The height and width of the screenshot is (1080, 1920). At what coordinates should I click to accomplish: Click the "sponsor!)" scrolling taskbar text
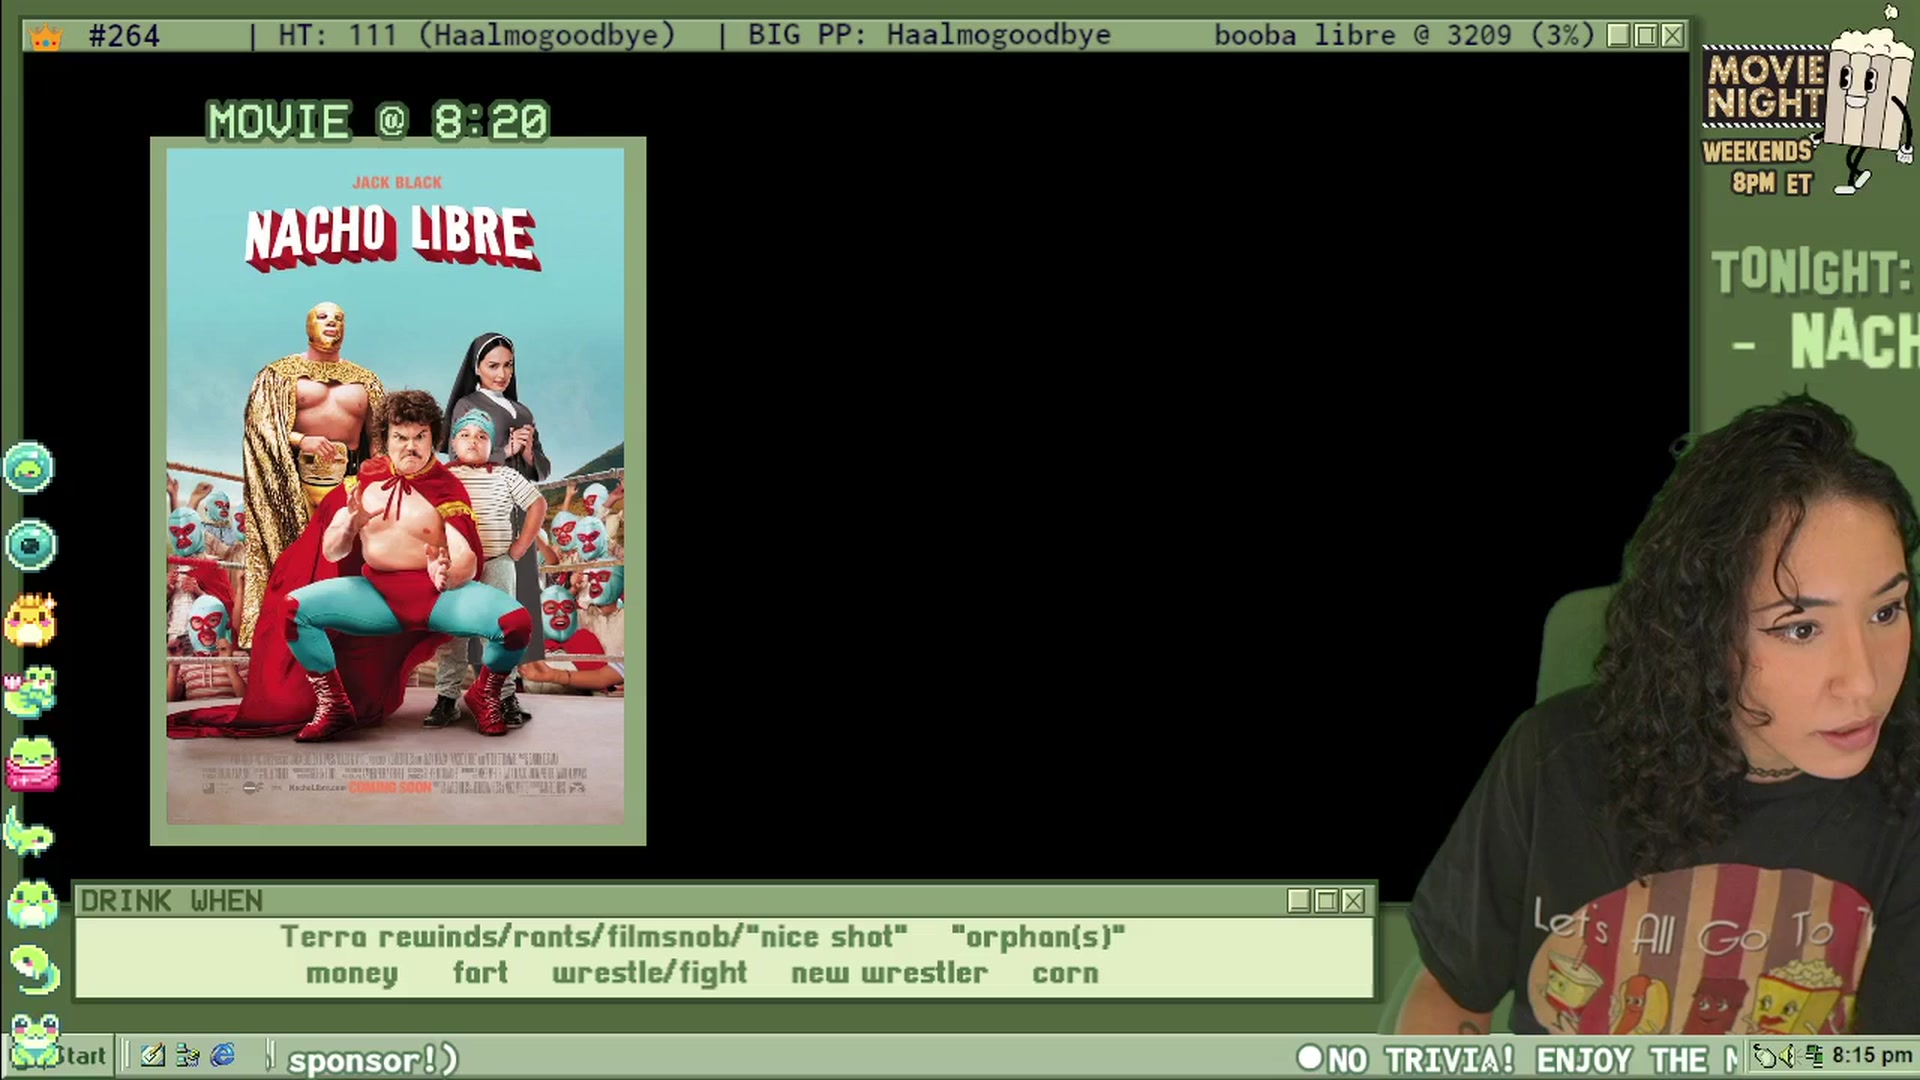pyautogui.click(x=373, y=1060)
